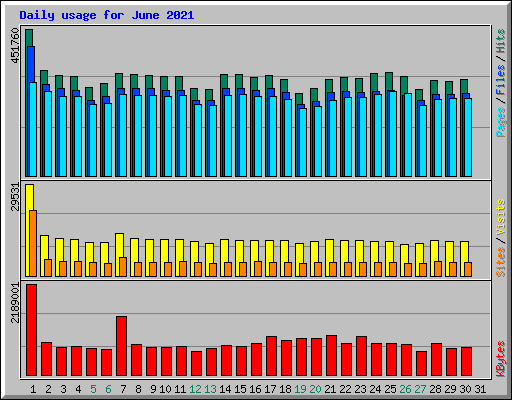Viewport: 512px width, 400px height.
Task: Click the red KBytes bar for day 7
Action: point(122,346)
